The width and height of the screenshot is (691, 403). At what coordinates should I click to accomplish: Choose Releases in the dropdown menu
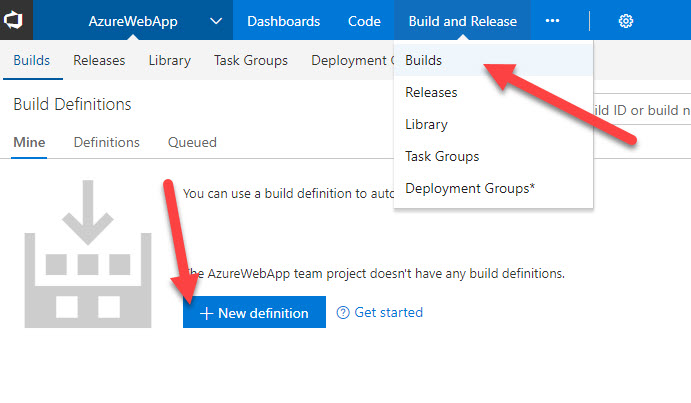coord(431,92)
